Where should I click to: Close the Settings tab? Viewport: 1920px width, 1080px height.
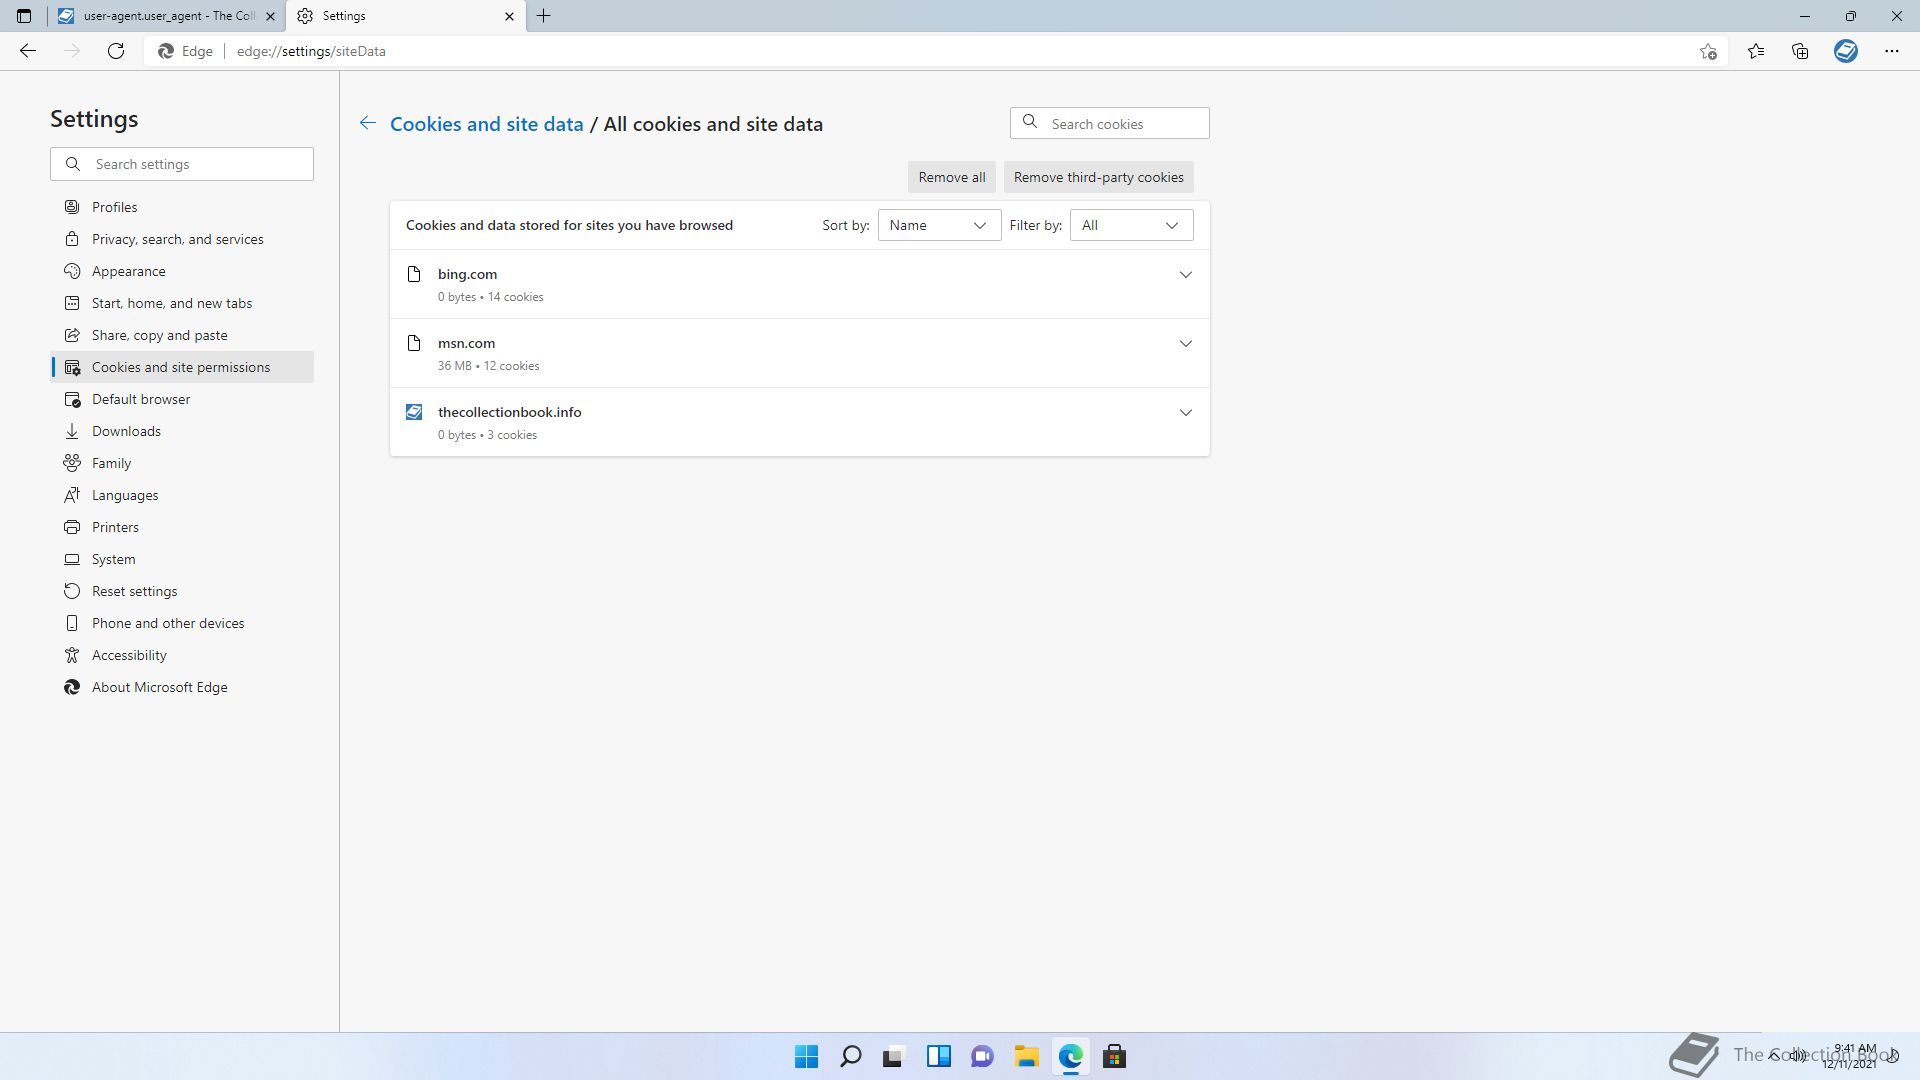click(x=509, y=16)
